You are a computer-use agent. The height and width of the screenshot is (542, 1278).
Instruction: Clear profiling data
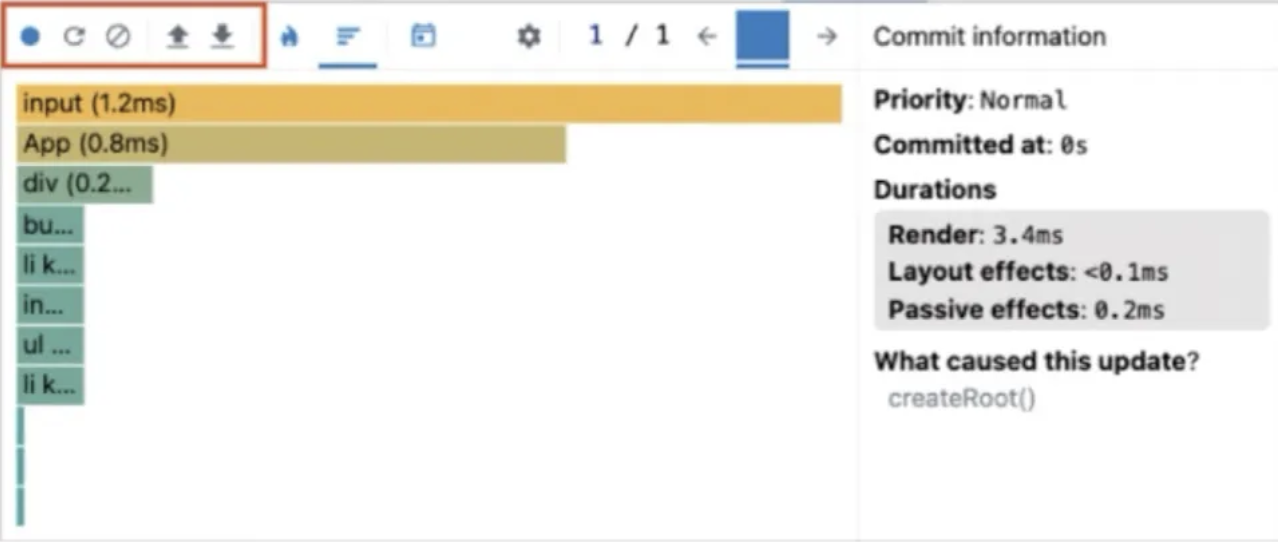(x=118, y=37)
